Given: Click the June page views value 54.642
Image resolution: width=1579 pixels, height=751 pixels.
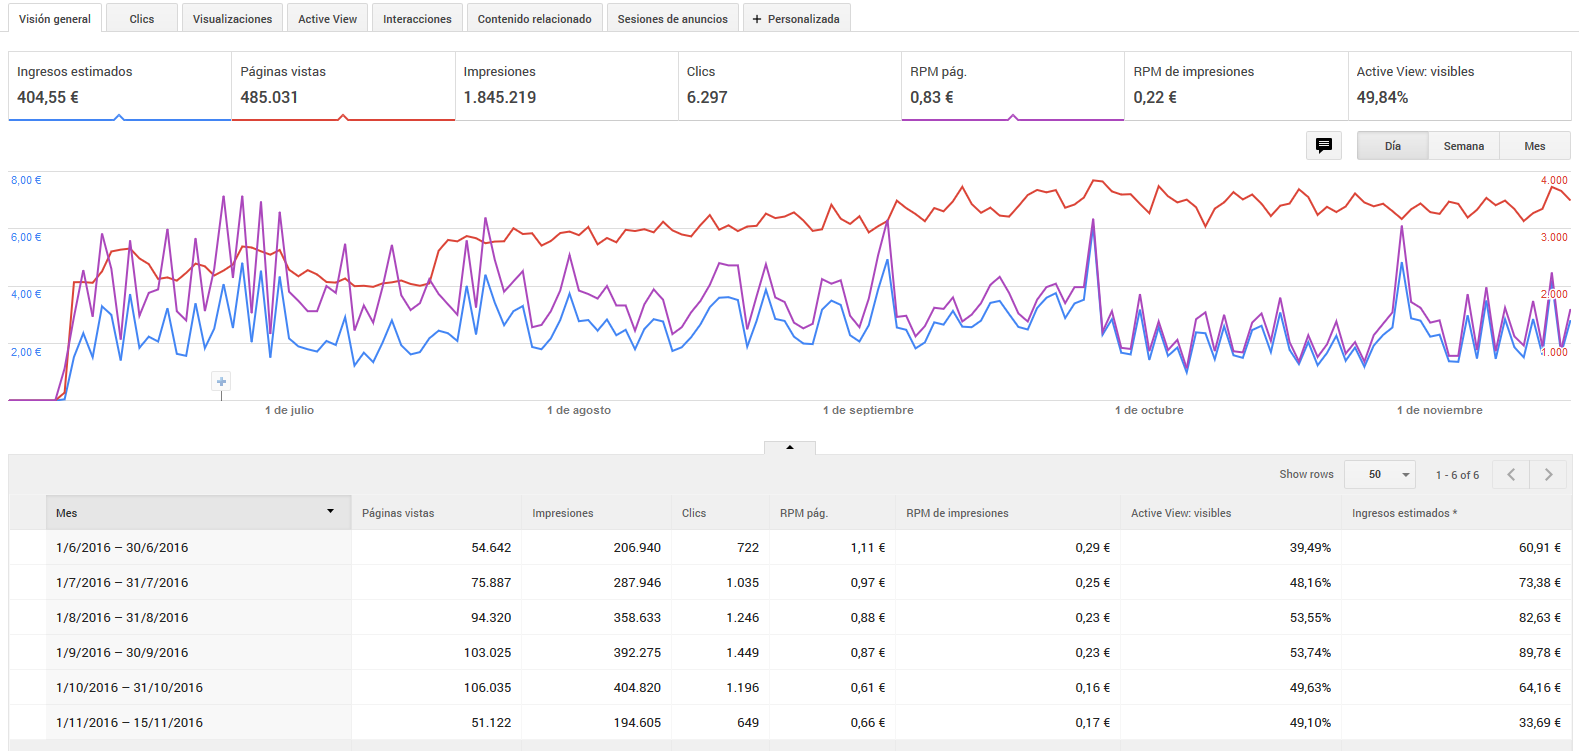Looking at the screenshot, I should coord(491,547).
